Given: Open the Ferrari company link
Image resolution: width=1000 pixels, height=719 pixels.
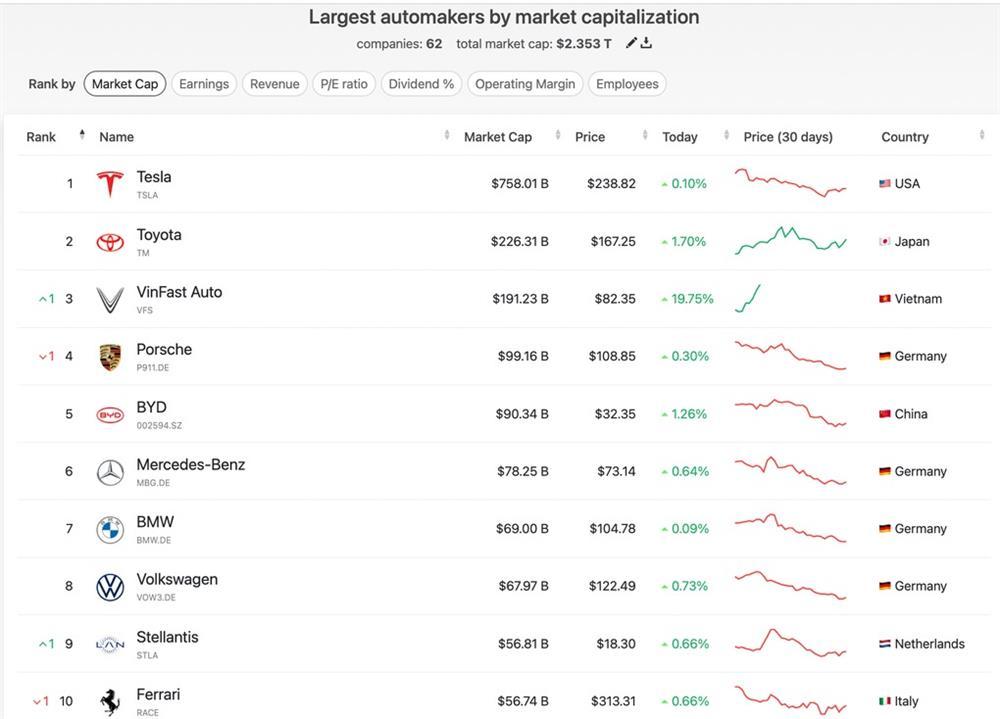Looking at the screenshot, I should pos(158,695).
